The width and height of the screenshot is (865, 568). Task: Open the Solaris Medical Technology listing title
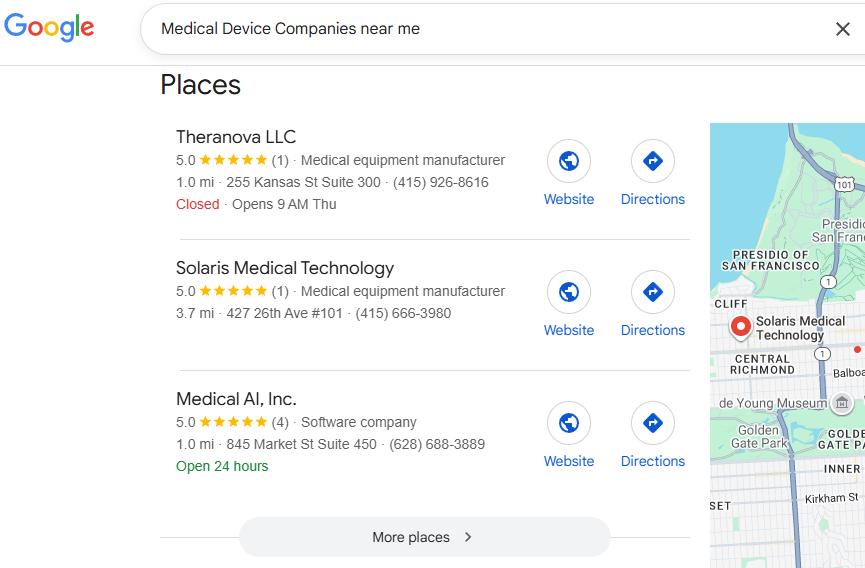285,268
